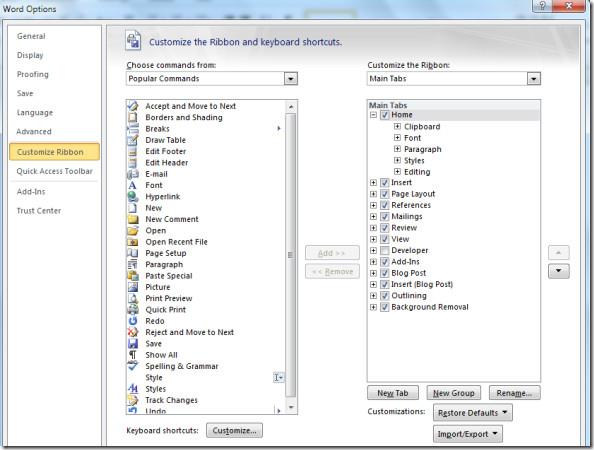Select the Track Changes icon

[x=133, y=400]
